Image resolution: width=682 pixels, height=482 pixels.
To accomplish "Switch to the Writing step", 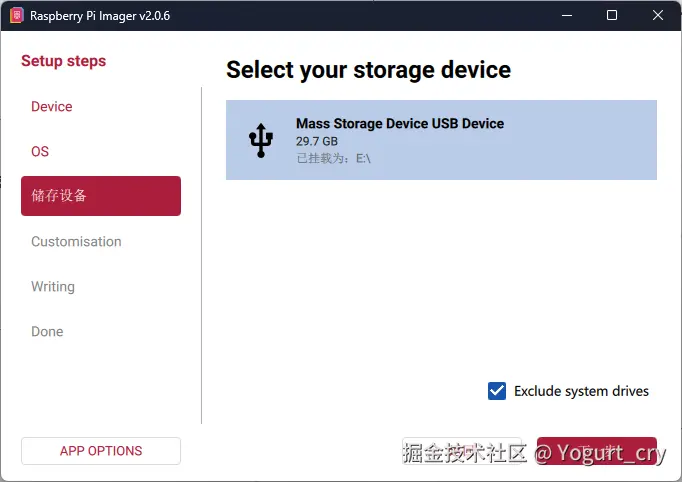I will (53, 287).
